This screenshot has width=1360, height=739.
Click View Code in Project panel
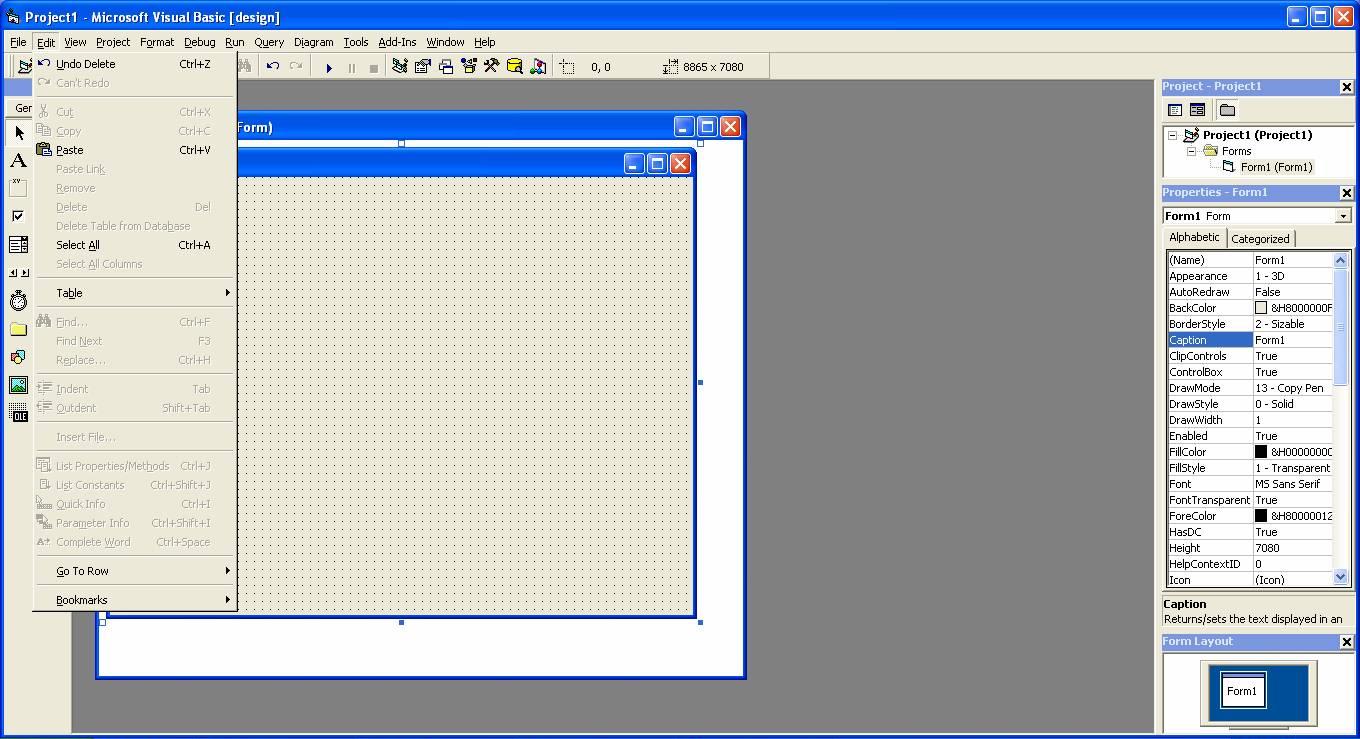tap(1175, 110)
